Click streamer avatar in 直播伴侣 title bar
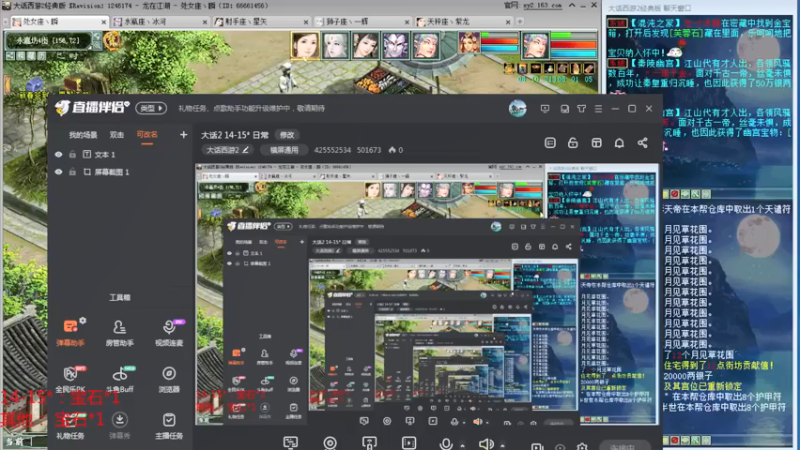Viewport: 800px width, 450px height. point(517,108)
